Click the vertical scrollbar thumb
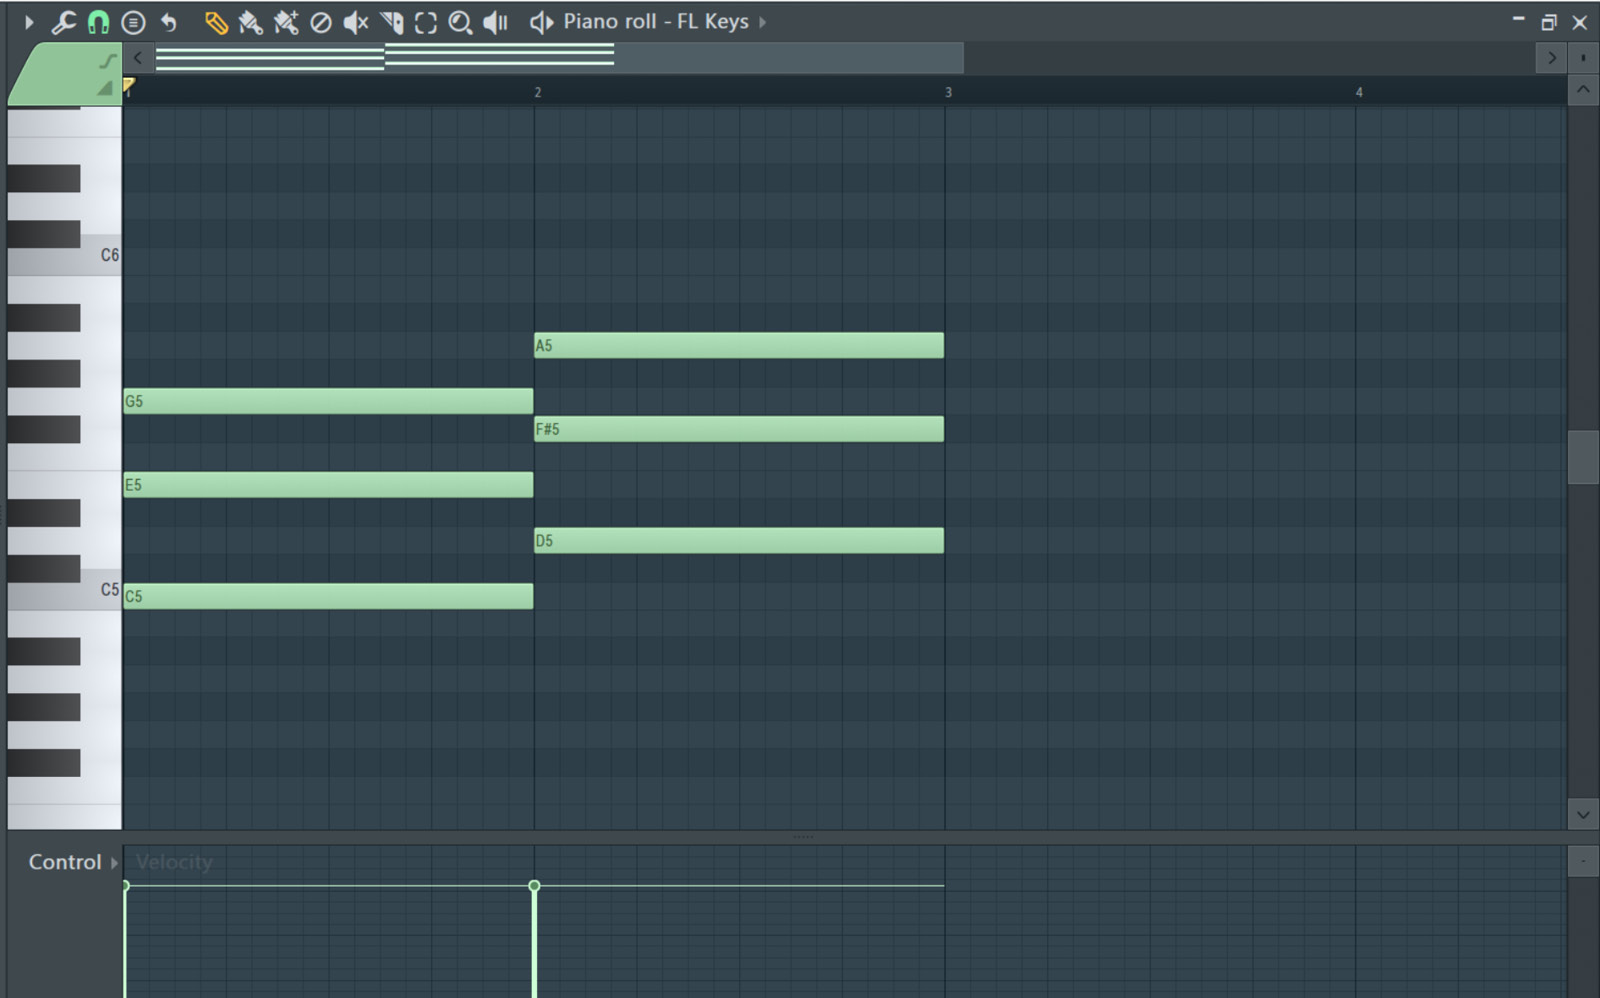This screenshot has width=1600, height=998. click(1583, 457)
